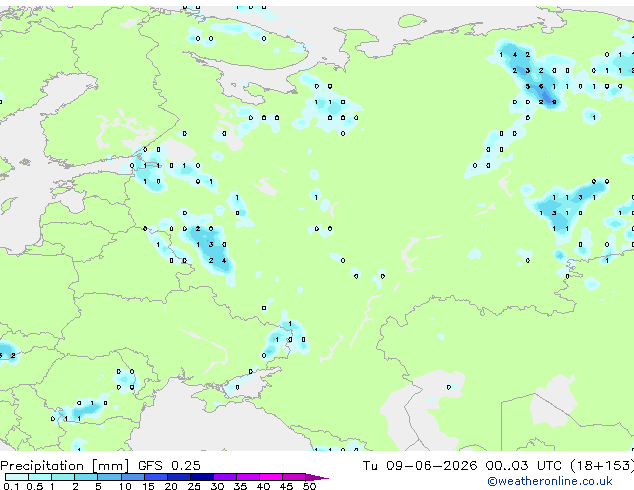Click the 'Tu 09-06-2026' date text

point(420,466)
